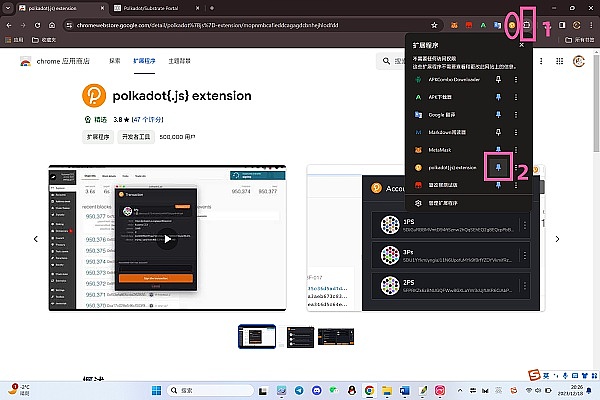Open more options for Markdown阅读器

tap(516, 132)
